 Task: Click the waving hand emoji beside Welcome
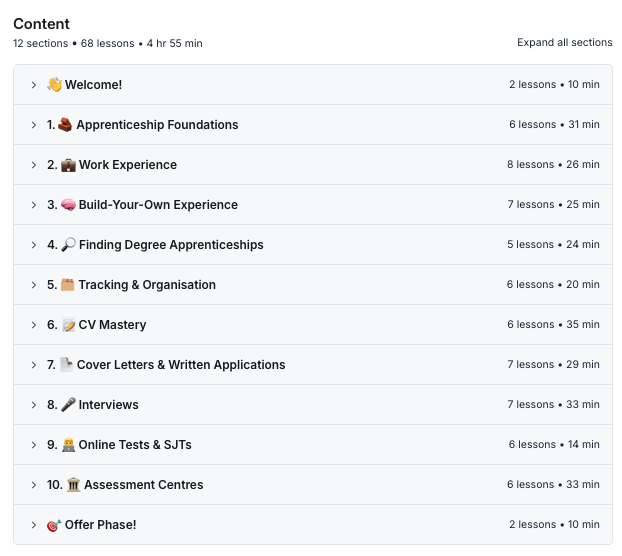pyautogui.click(x=54, y=85)
